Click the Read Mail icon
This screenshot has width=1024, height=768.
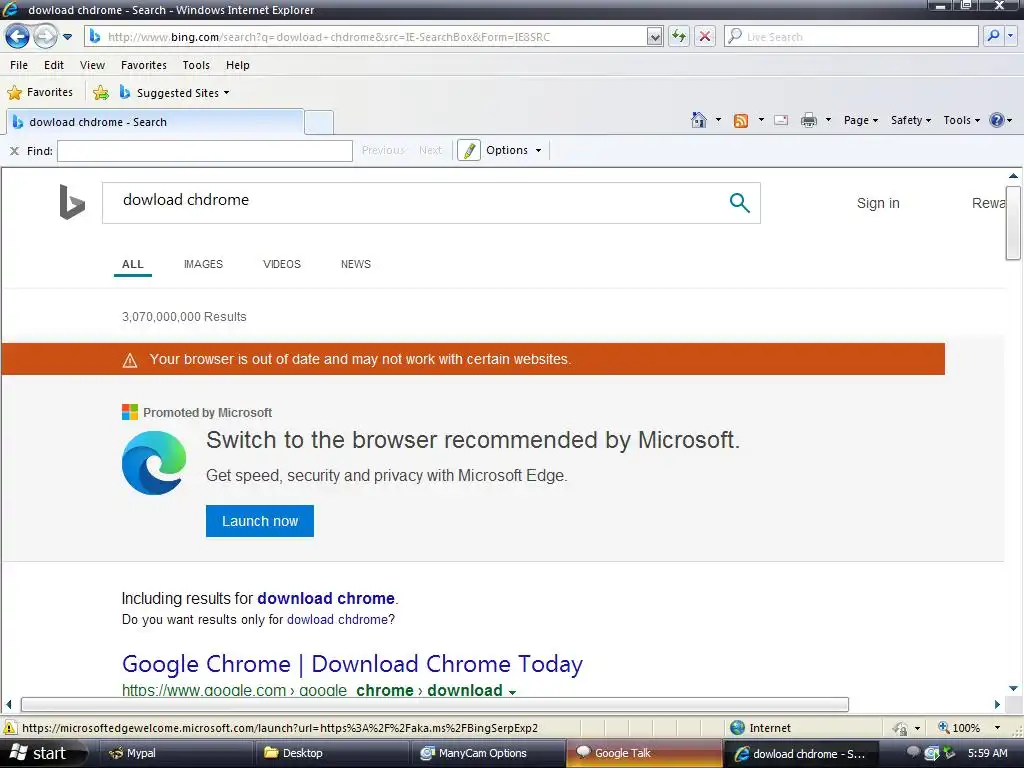tap(781, 120)
